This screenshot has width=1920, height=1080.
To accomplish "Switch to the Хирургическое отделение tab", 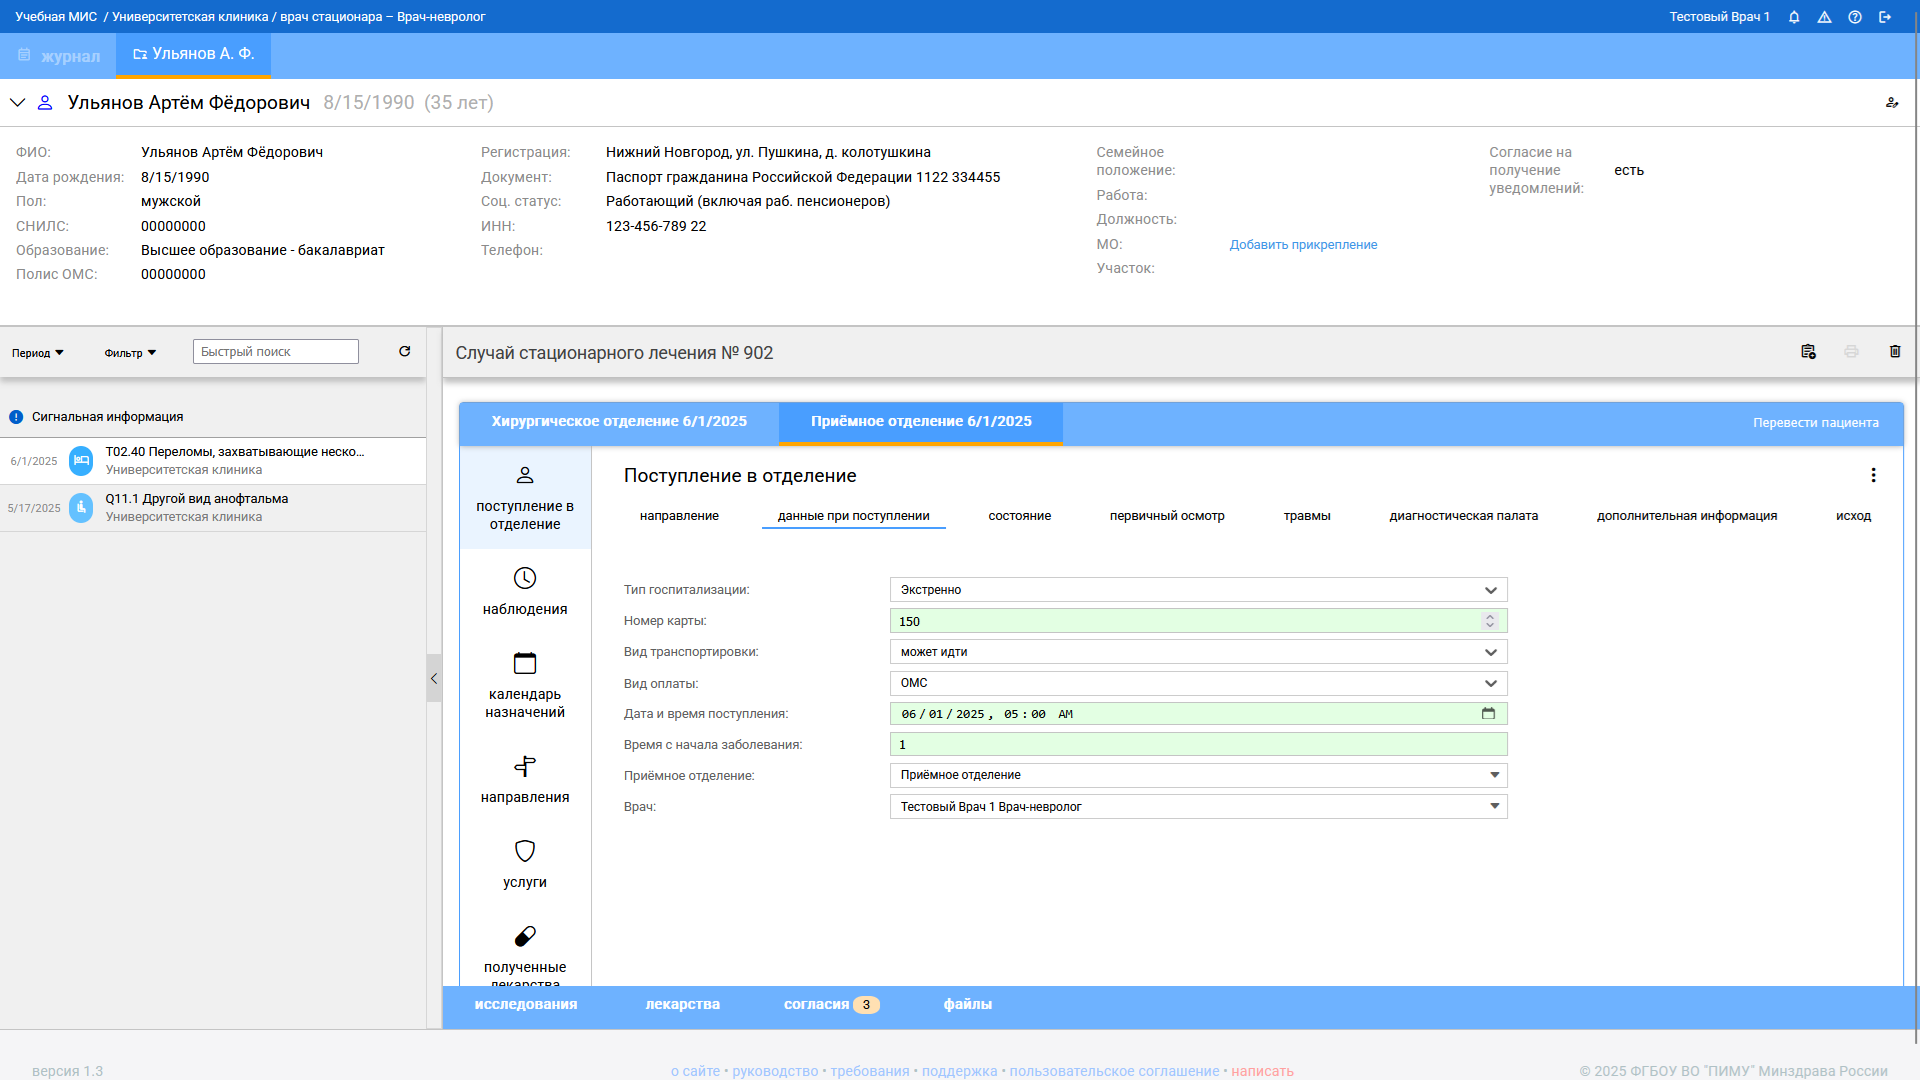I will coord(619,421).
